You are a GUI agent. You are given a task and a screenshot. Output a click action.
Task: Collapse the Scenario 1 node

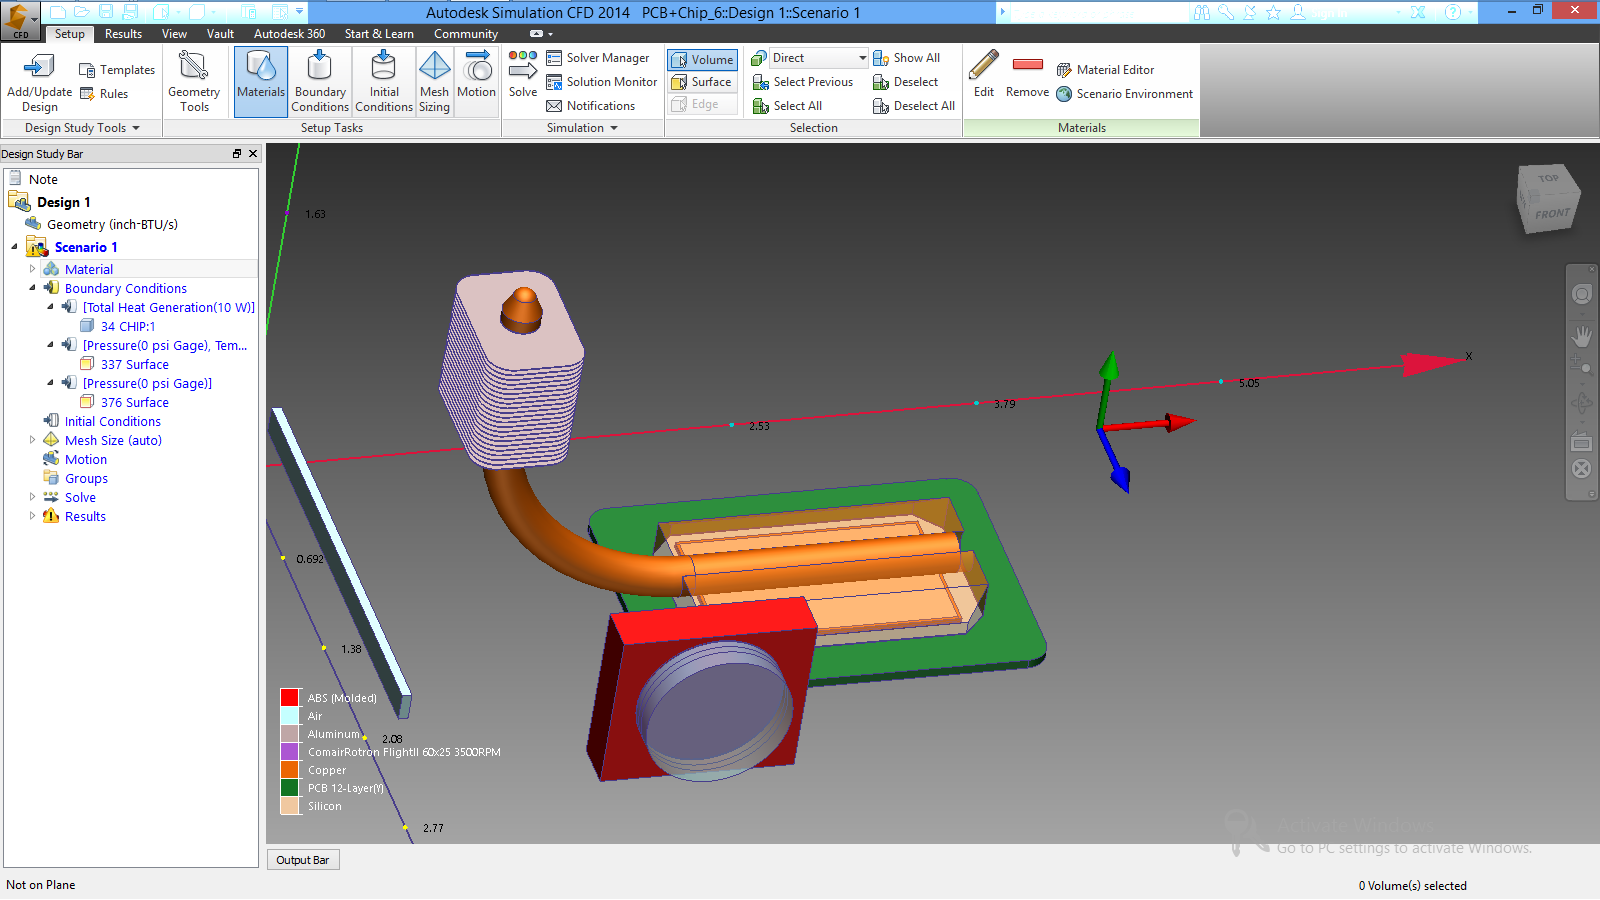(14, 247)
